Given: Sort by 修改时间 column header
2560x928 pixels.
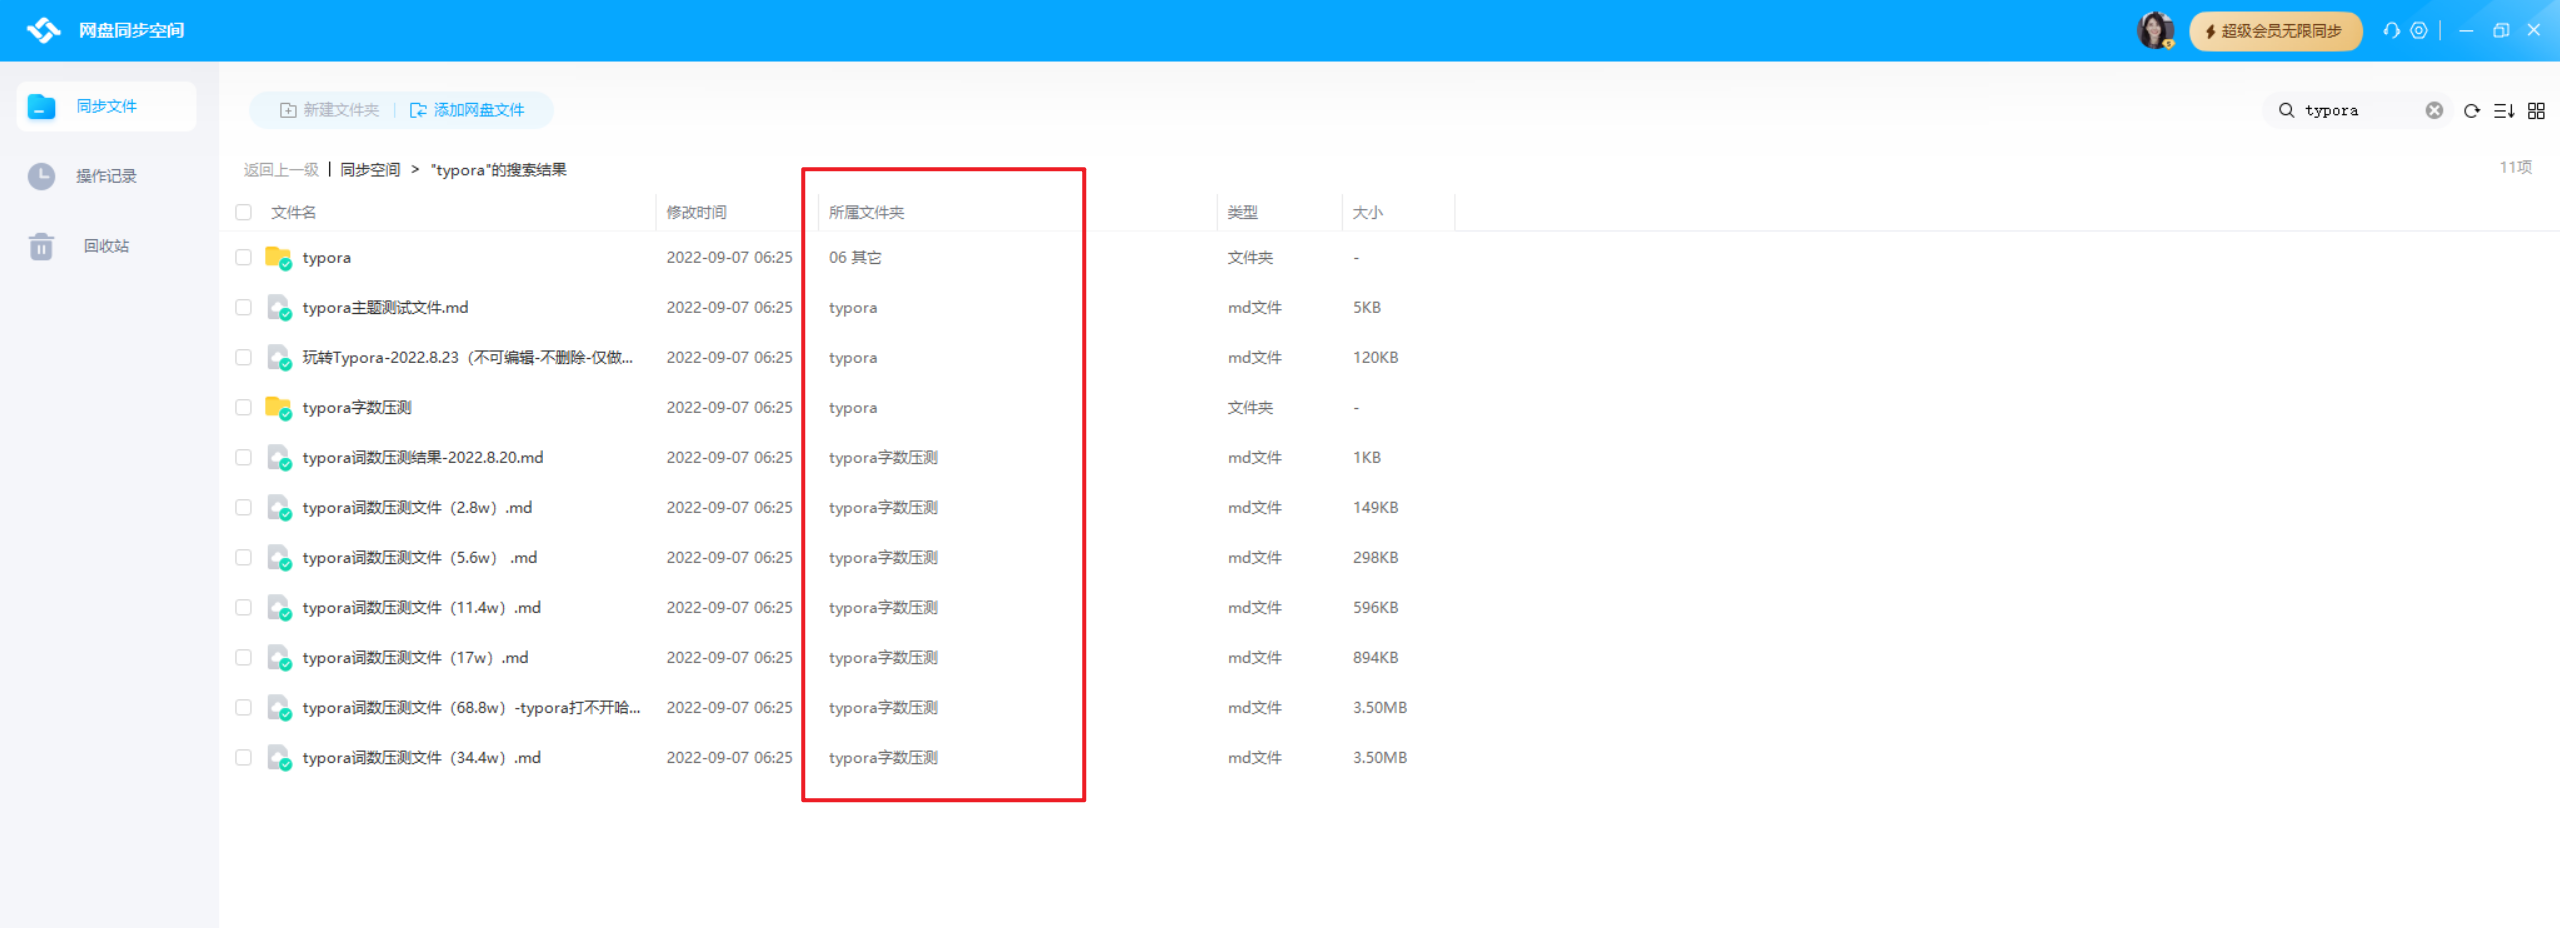Looking at the screenshot, I should tap(696, 212).
